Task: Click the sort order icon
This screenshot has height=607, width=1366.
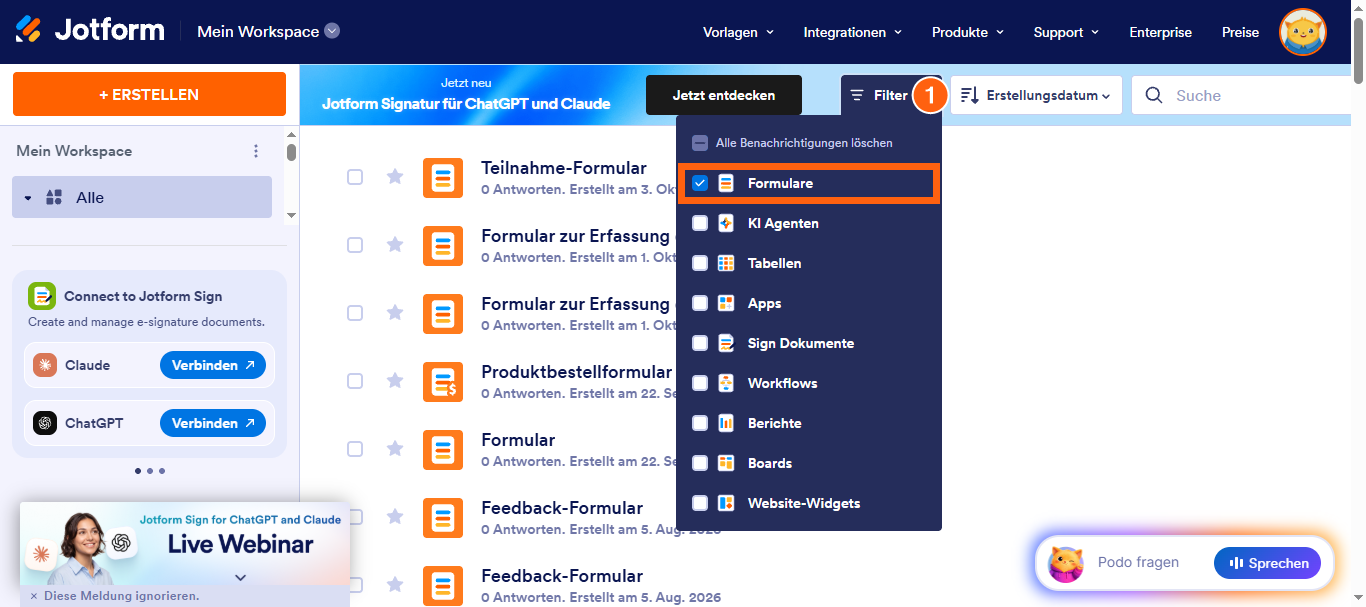Action: pyautogui.click(x=969, y=96)
